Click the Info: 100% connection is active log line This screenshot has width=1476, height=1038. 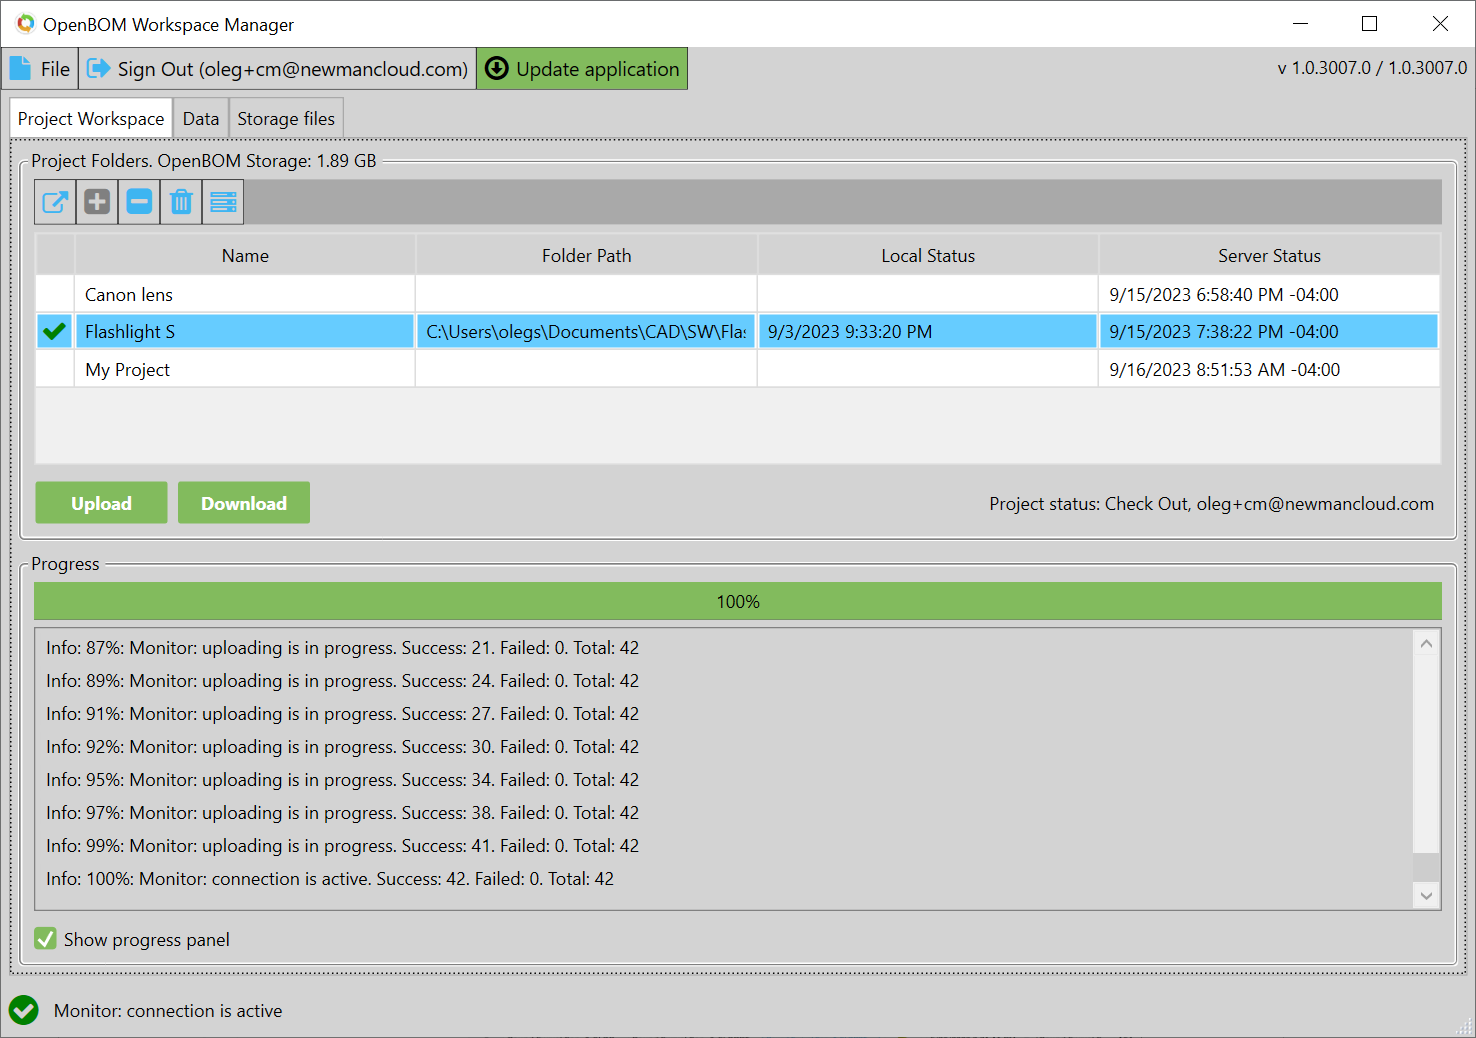330,879
